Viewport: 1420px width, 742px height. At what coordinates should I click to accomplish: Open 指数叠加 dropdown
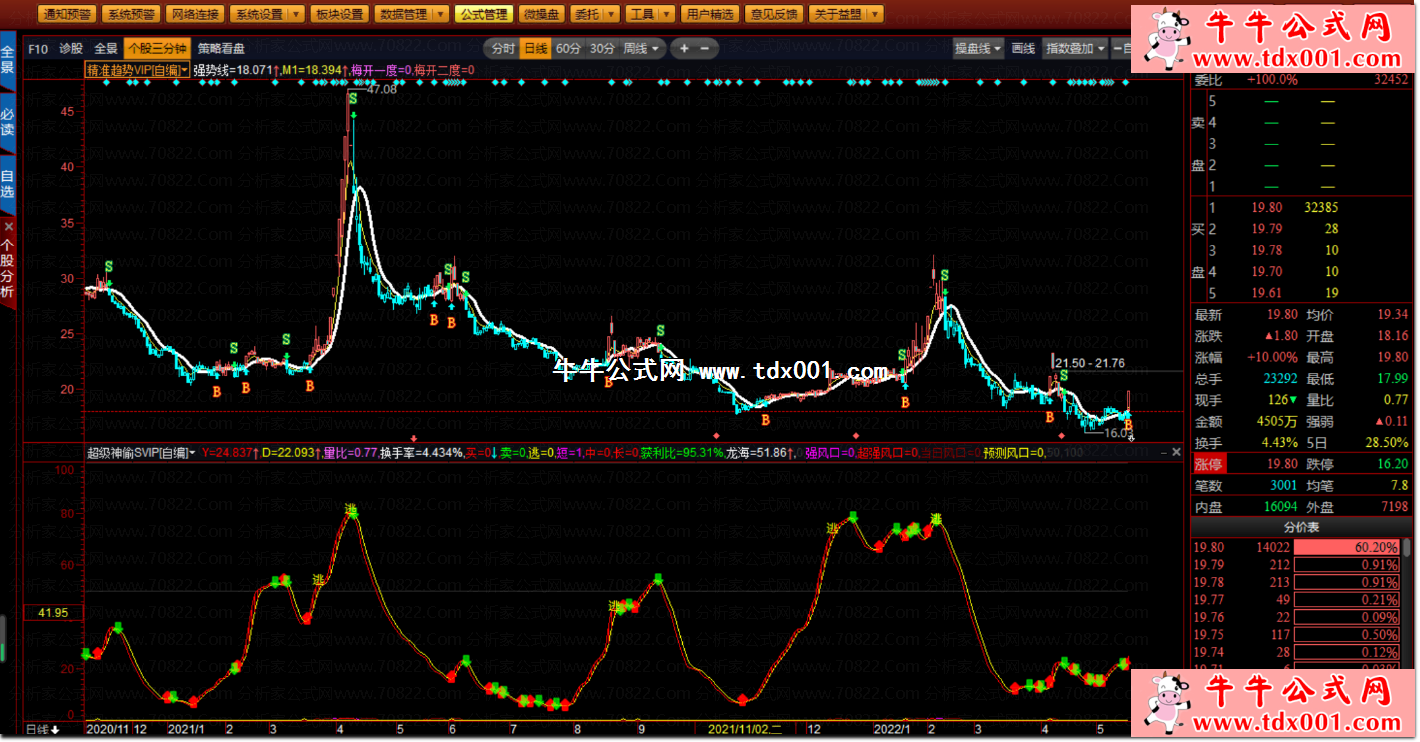coord(1075,48)
